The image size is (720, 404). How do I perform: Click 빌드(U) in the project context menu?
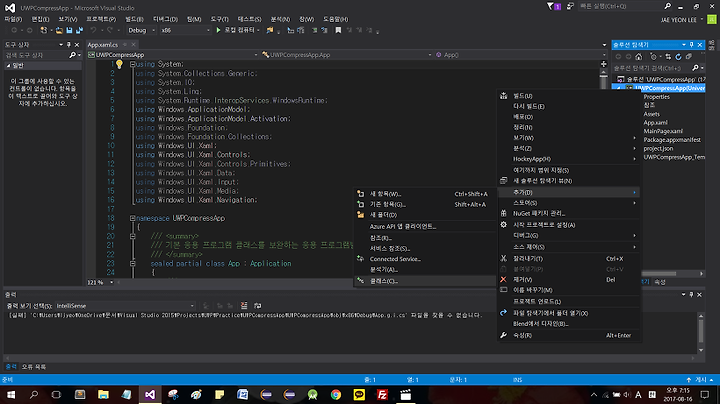pyautogui.click(x=569, y=96)
